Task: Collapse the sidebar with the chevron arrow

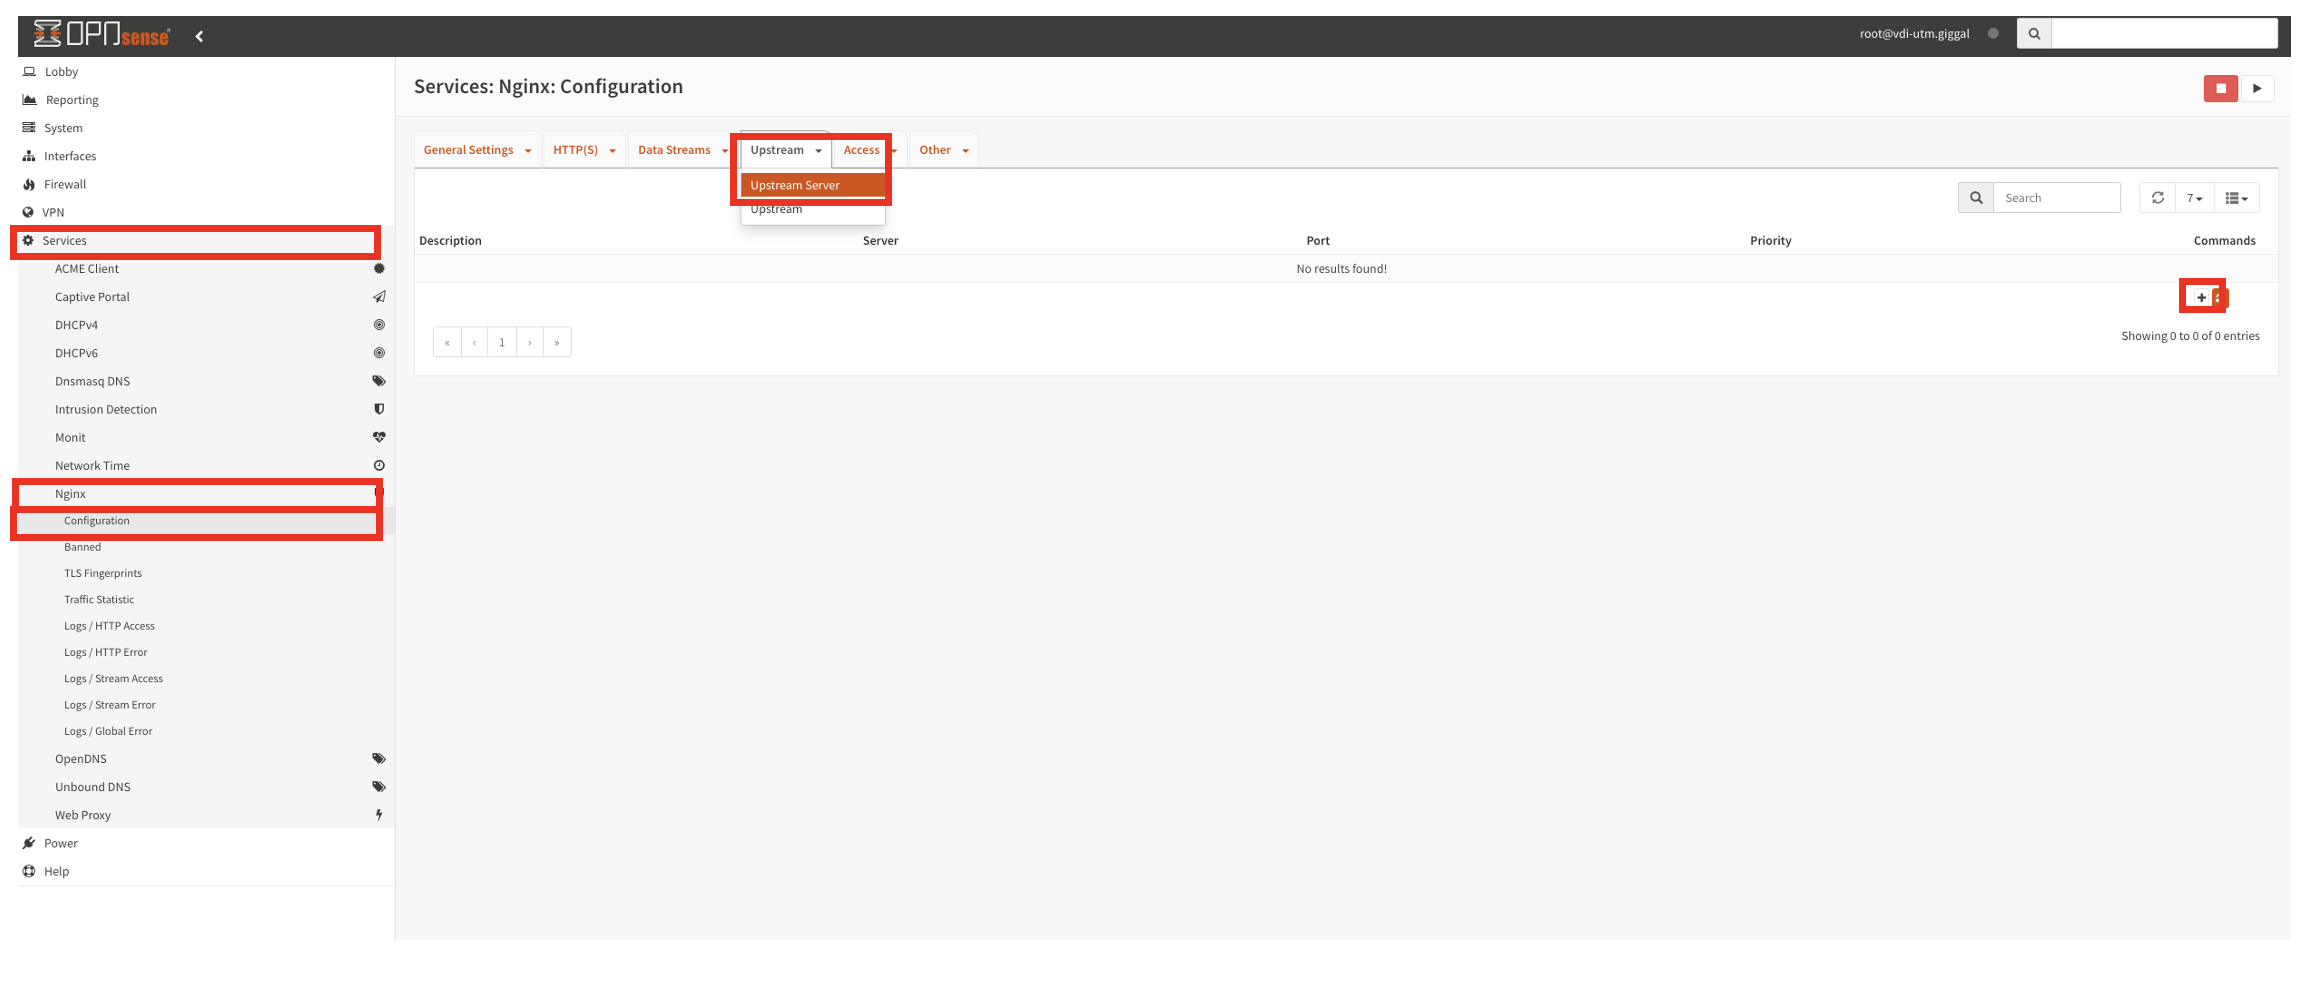Action: pos(199,36)
